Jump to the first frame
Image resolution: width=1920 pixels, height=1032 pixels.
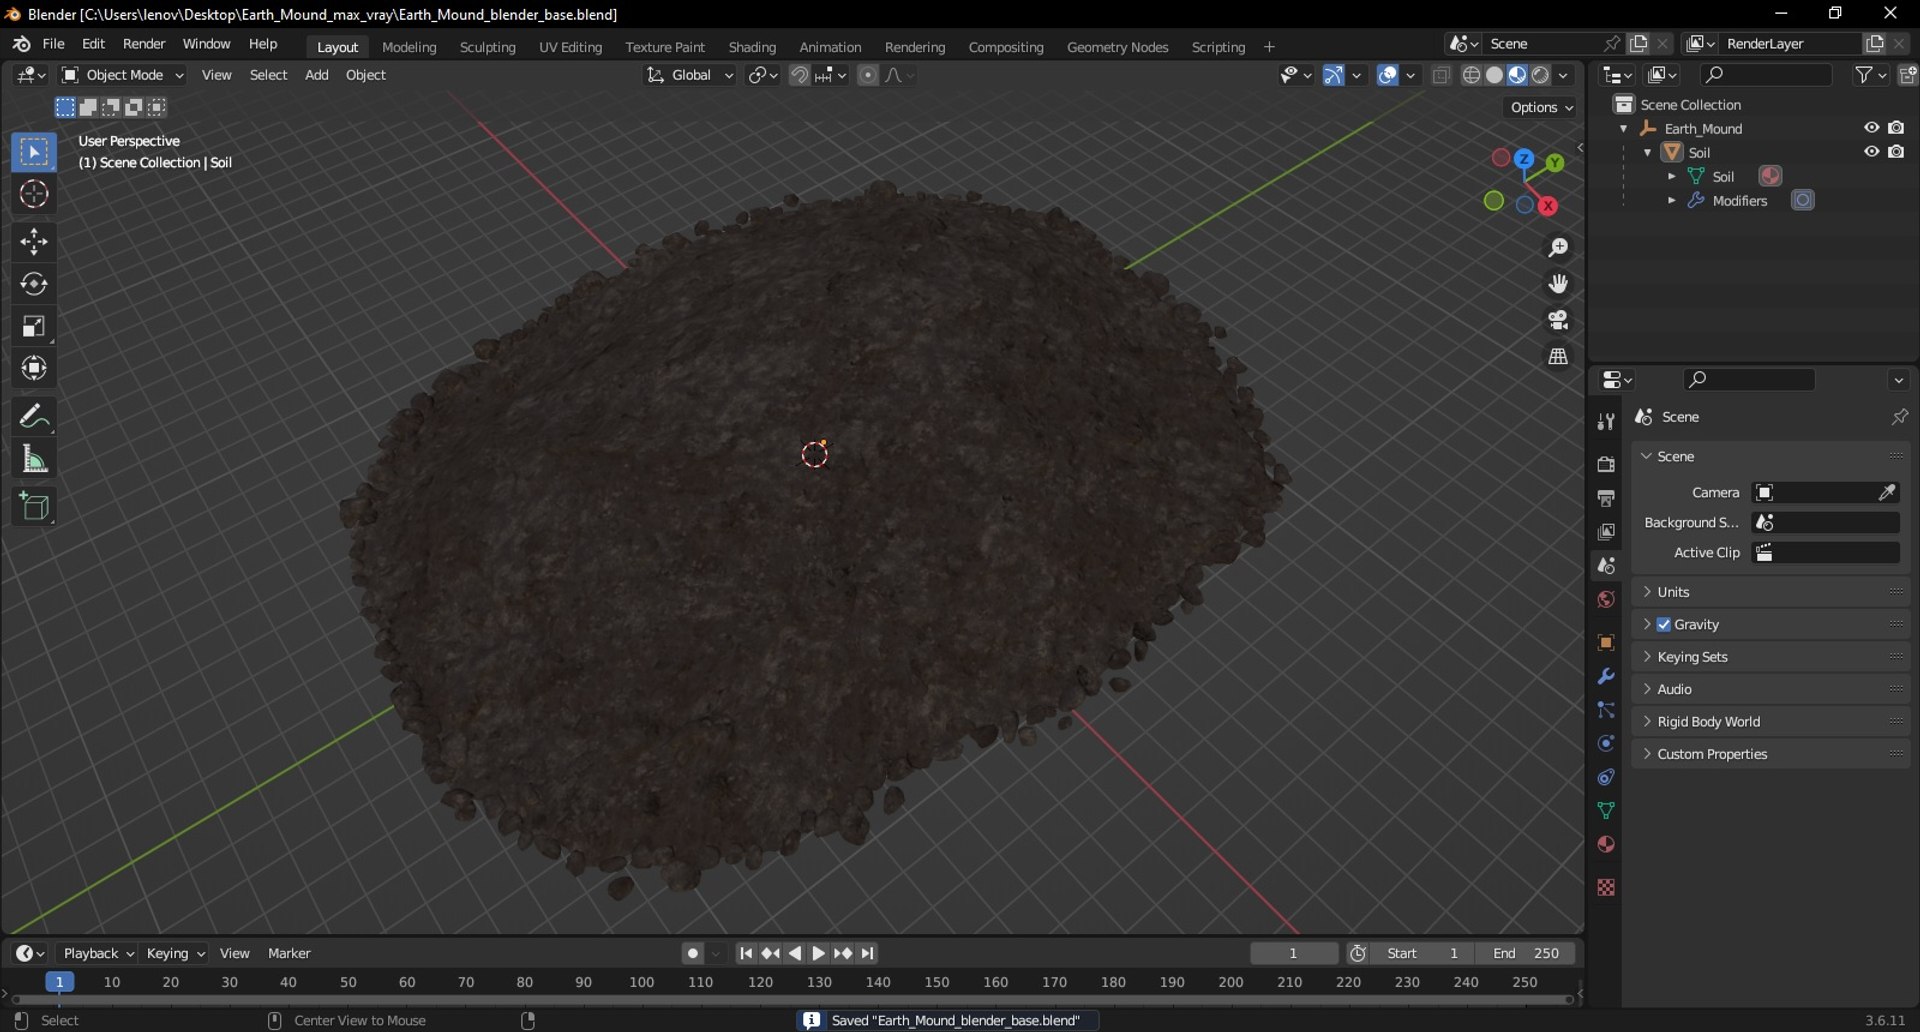[x=745, y=954]
